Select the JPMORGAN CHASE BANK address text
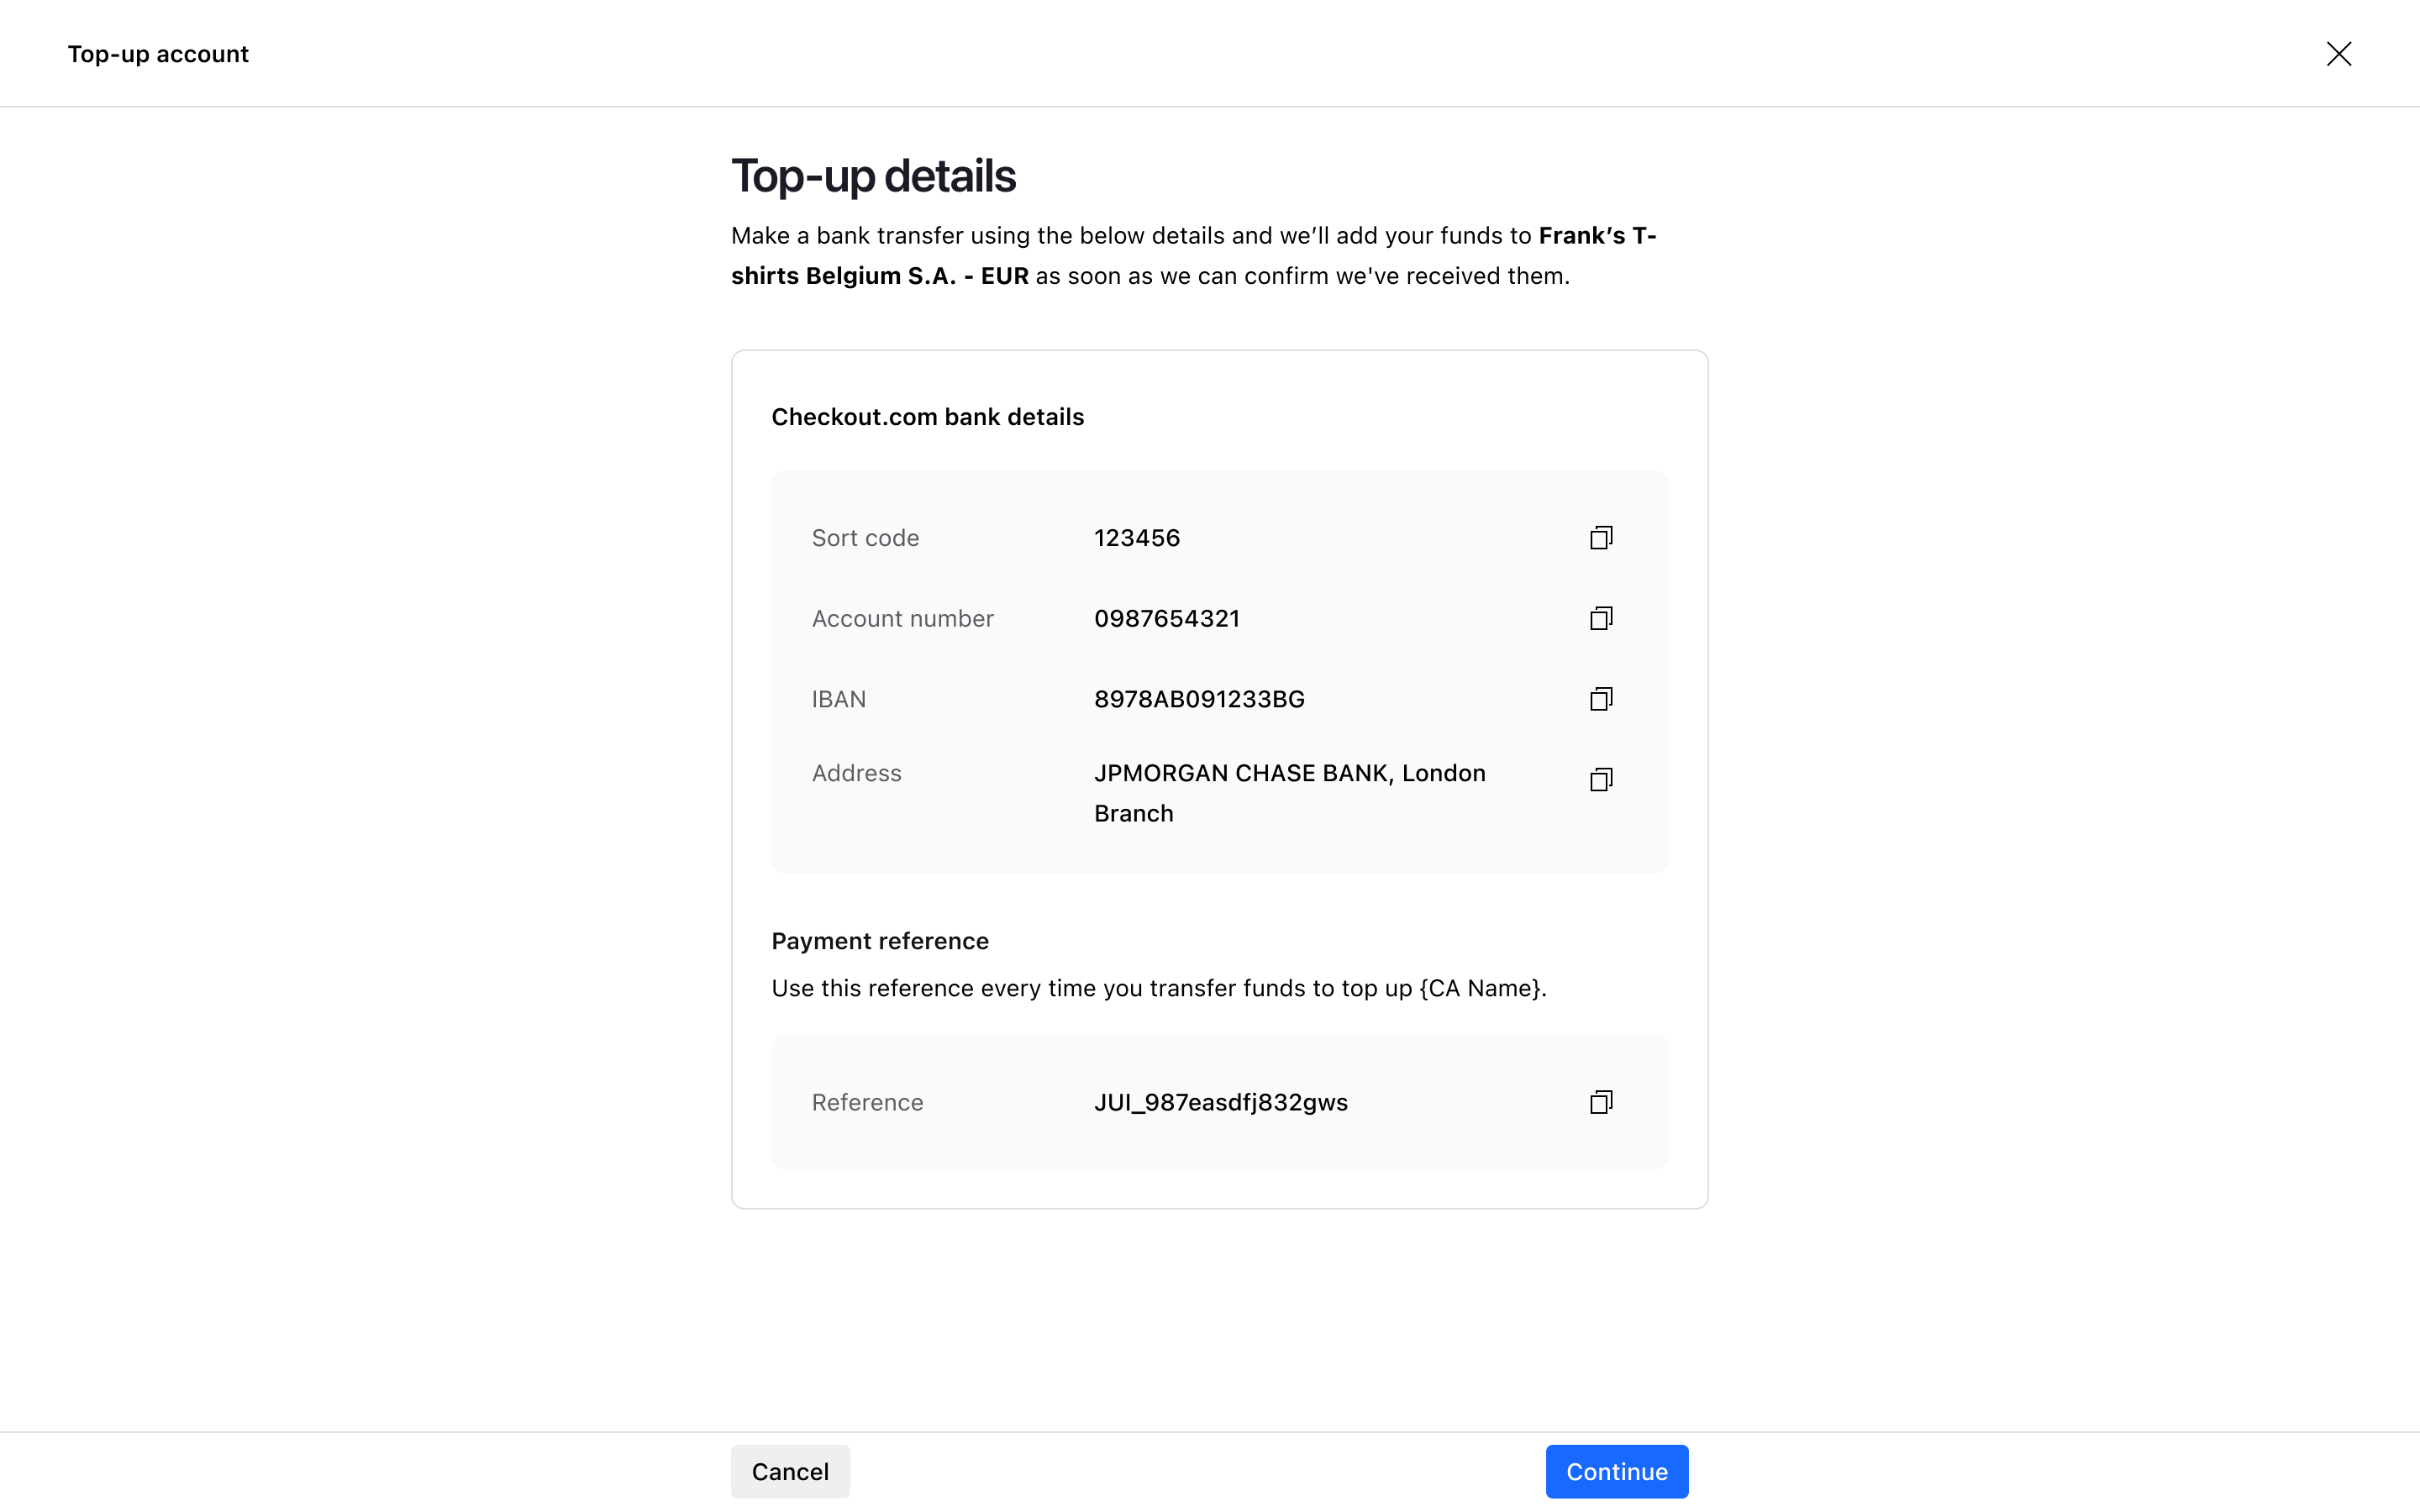This screenshot has width=2420, height=1512. point(1290,793)
